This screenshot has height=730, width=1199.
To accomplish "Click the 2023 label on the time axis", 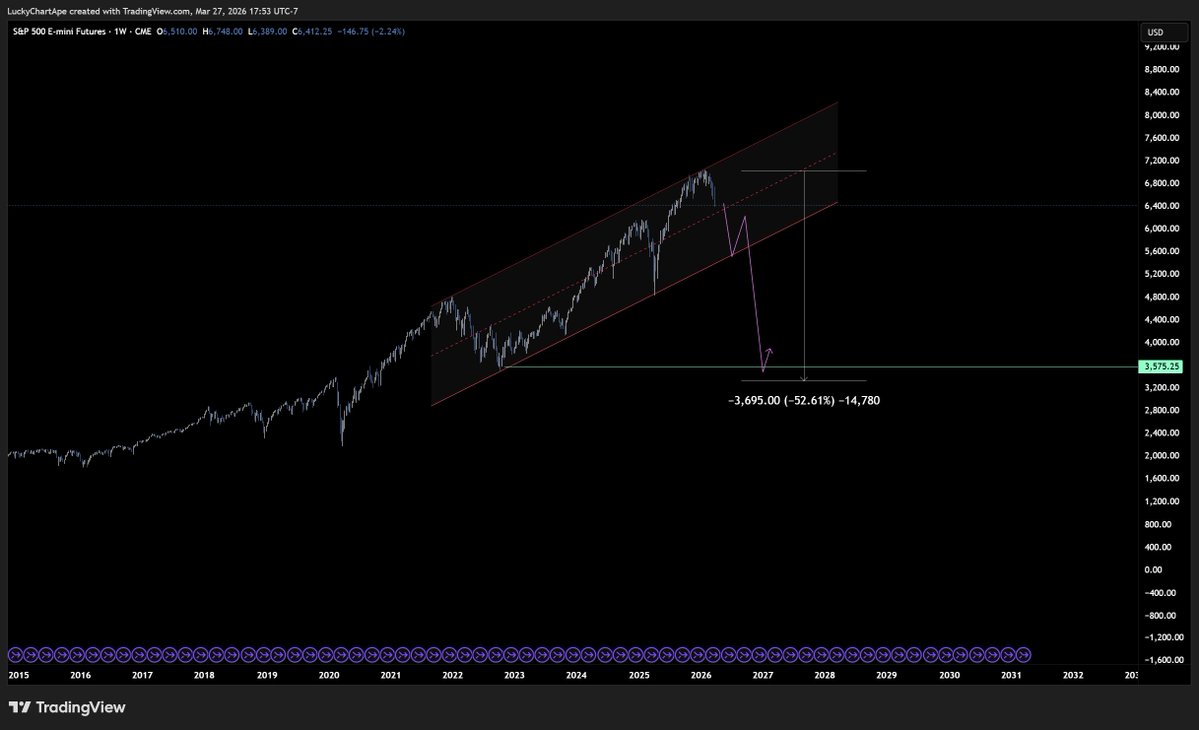I will 515,675.
